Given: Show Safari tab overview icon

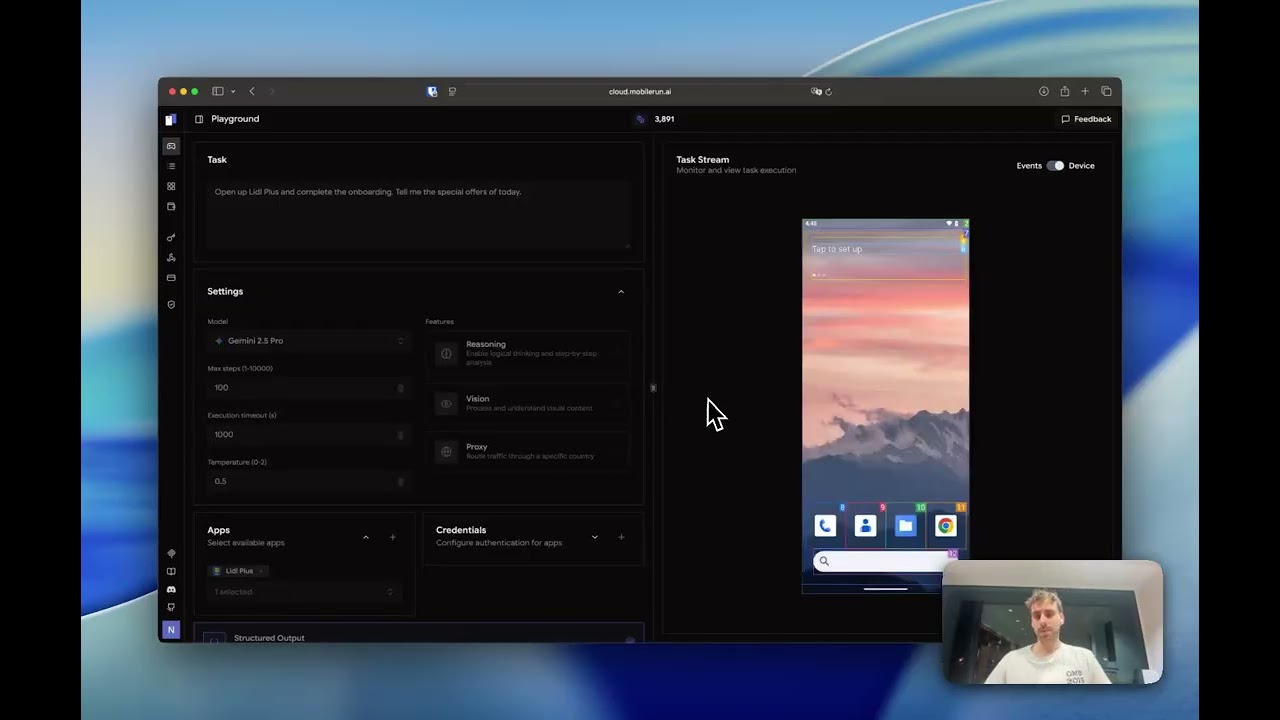Looking at the screenshot, I should pos(1106,91).
